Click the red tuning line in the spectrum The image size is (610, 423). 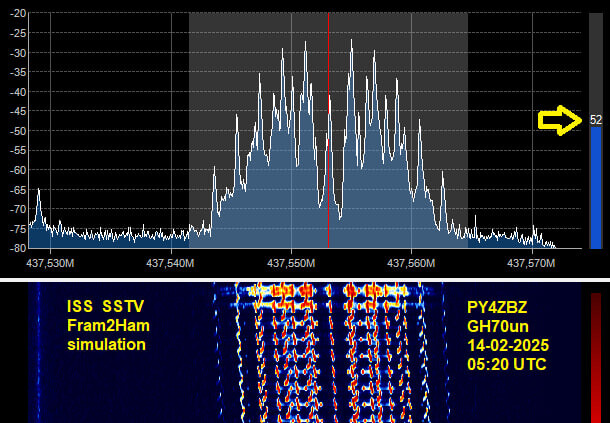328,130
